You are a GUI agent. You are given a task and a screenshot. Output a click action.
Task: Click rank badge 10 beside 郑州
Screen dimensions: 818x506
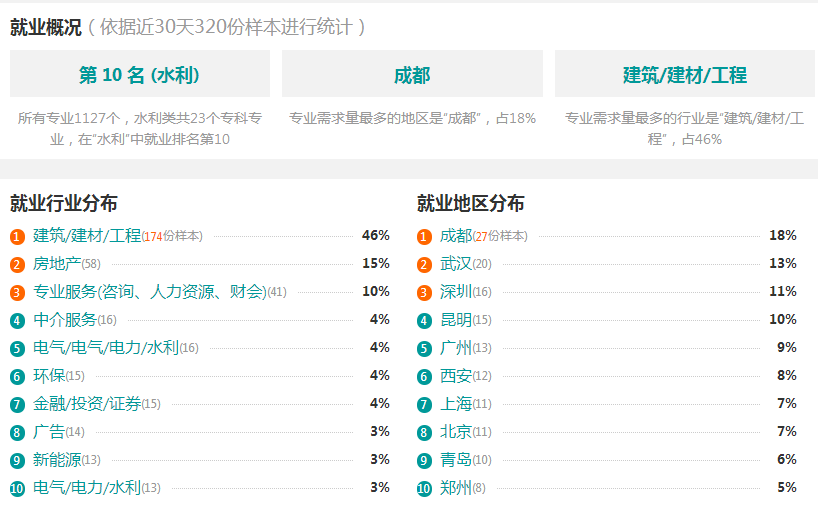pos(424,489)
